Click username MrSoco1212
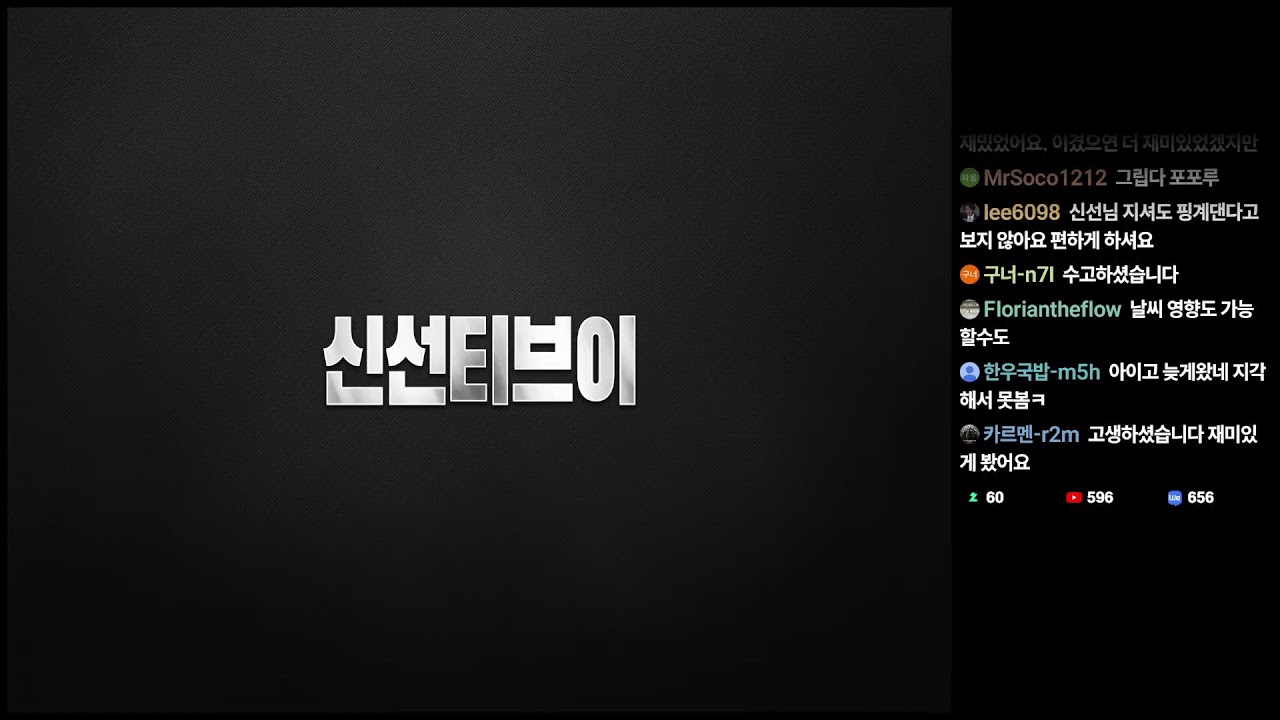The height and width of the screenshot is (720, 1280). (x=1045, y=178)
